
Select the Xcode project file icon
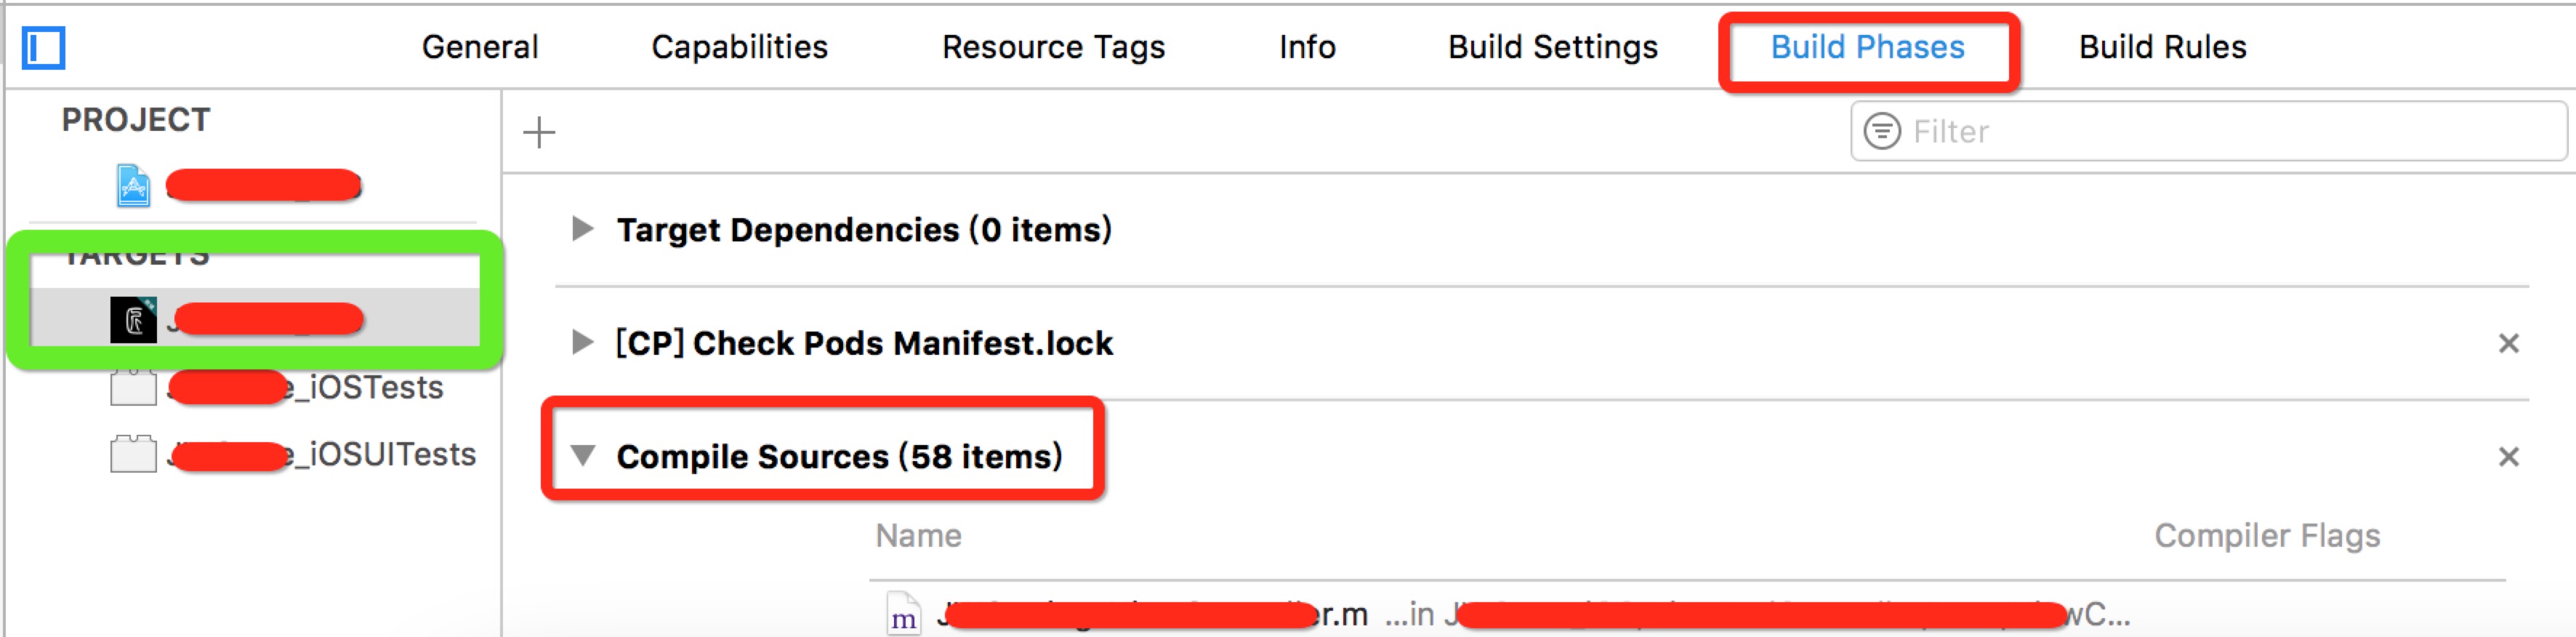[133, 185]
